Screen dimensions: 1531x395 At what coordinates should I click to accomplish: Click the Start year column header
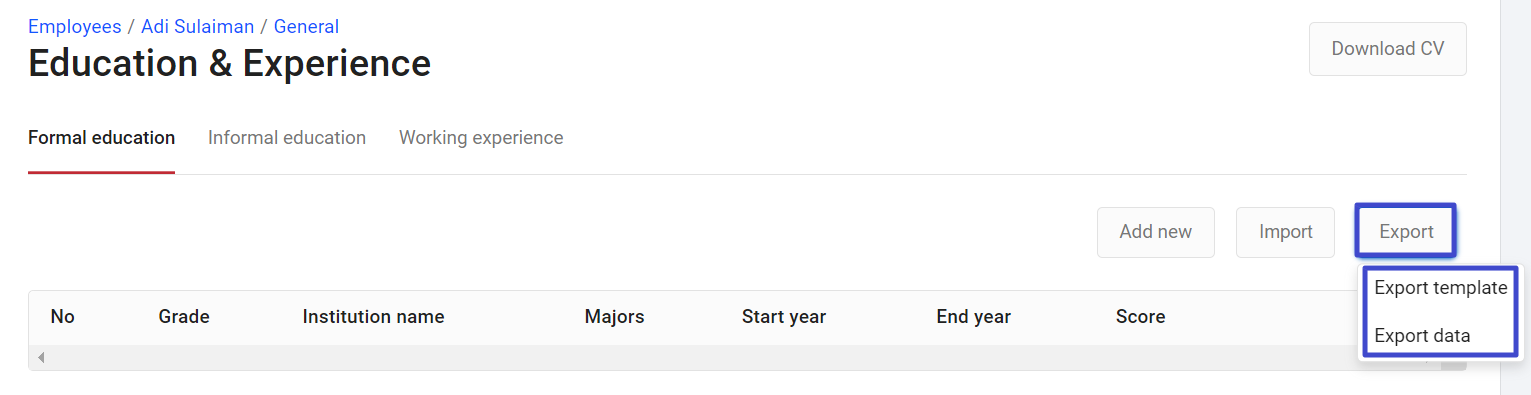[784, 317]
